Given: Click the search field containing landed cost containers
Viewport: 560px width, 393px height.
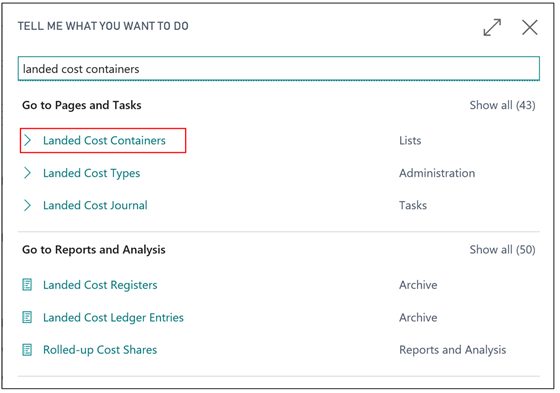Looking at the screenshot, I should 279,69.
